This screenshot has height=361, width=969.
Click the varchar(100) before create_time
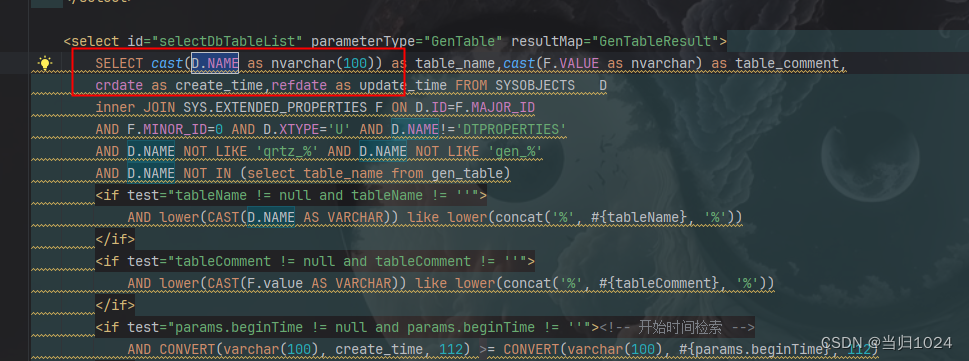[x=275, y=350]
